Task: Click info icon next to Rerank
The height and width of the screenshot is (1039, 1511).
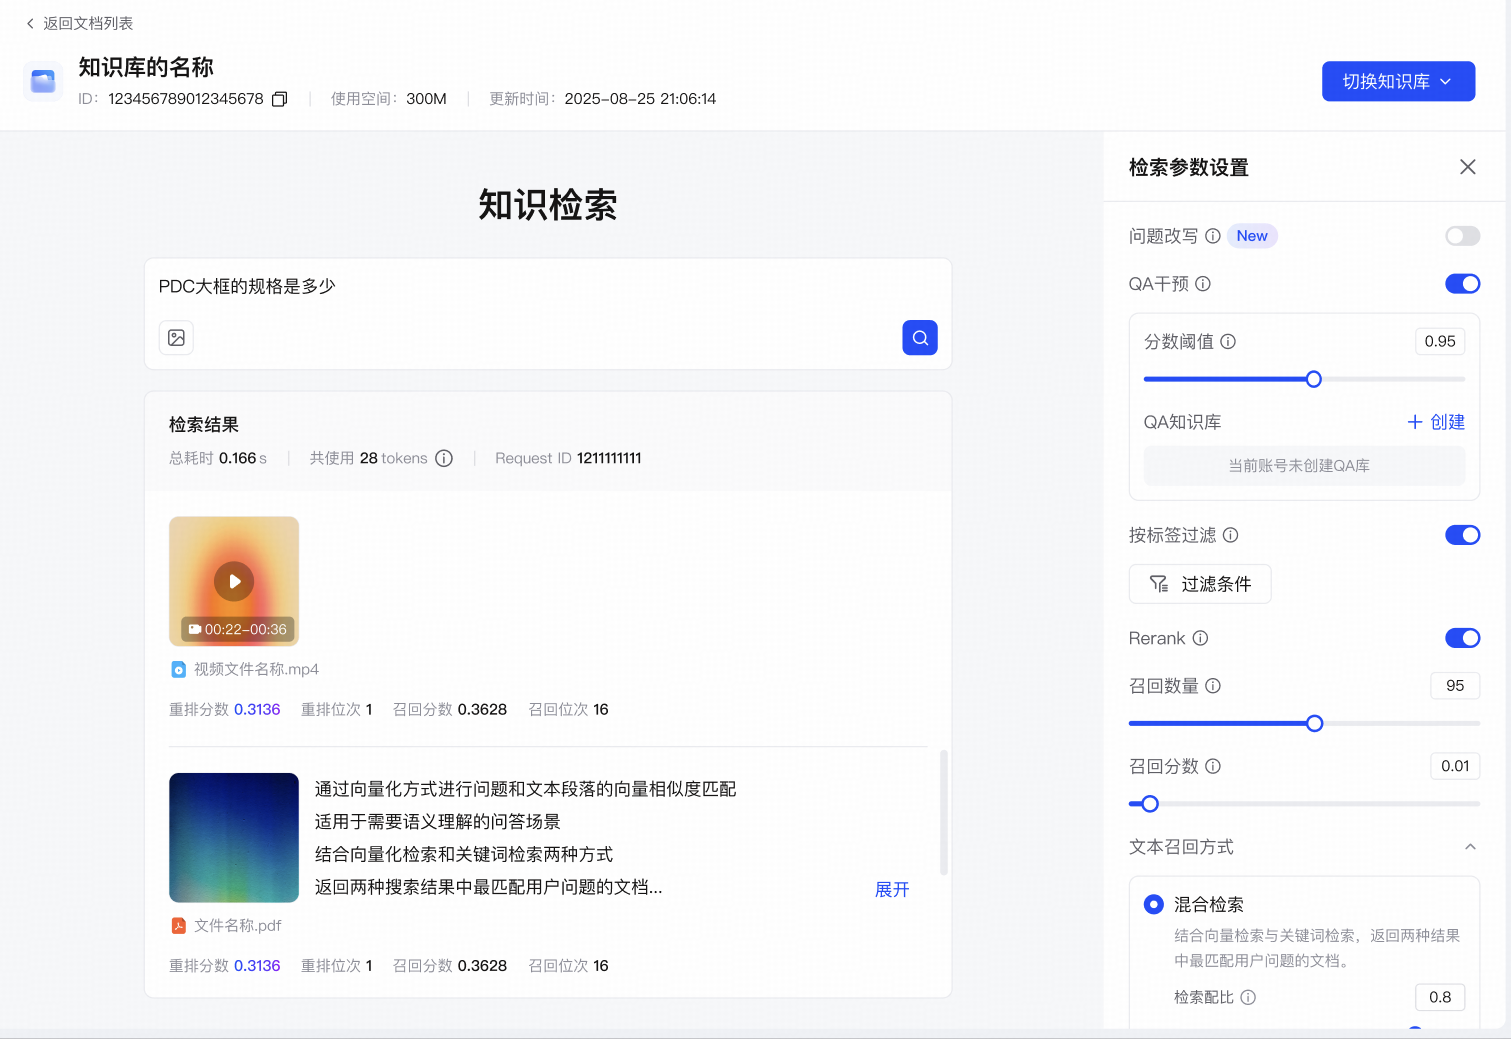Action: [1200, 638]
